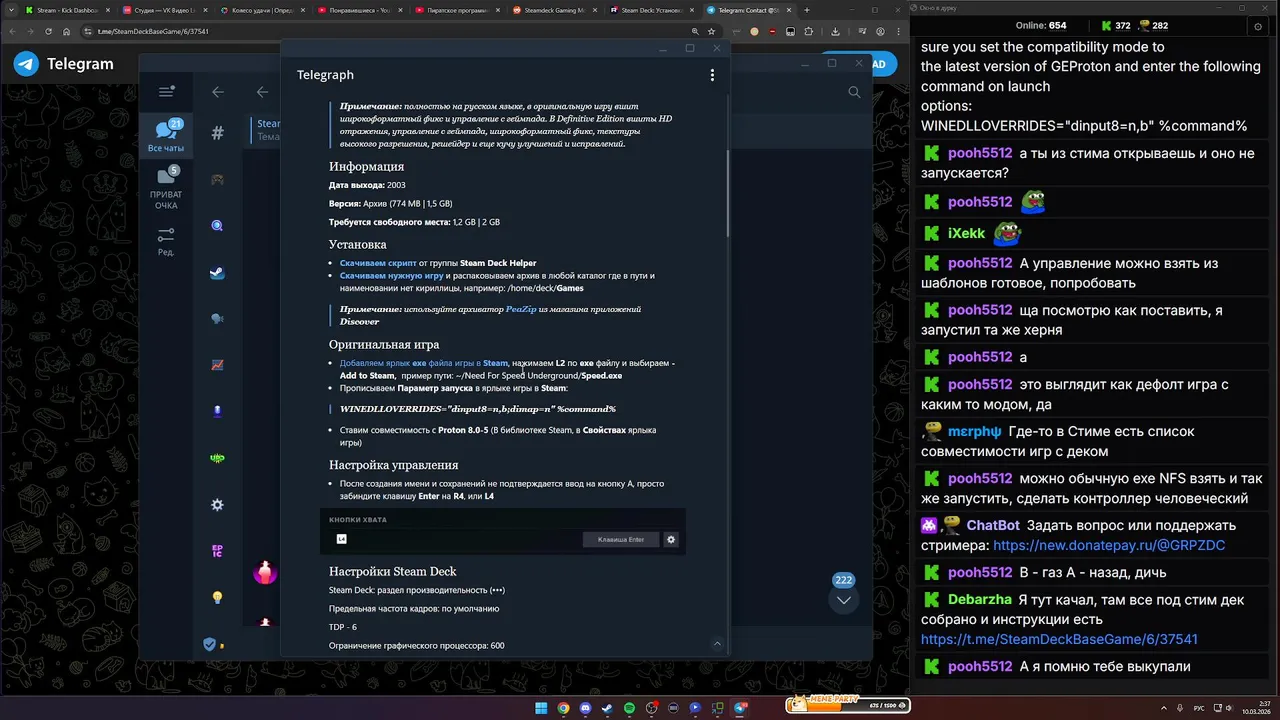Select the speech bubbles topic icon
This screenshot has height=720, width=1280.
pos(217,319)
